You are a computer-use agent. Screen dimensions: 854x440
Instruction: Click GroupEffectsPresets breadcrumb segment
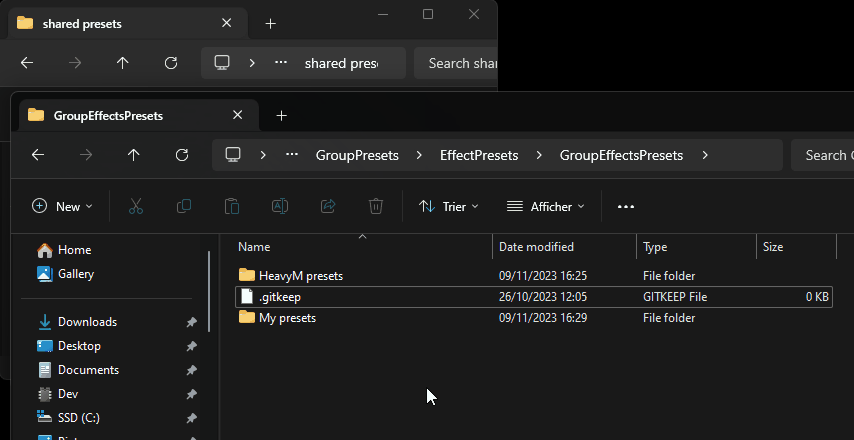[x=621, y=155]
